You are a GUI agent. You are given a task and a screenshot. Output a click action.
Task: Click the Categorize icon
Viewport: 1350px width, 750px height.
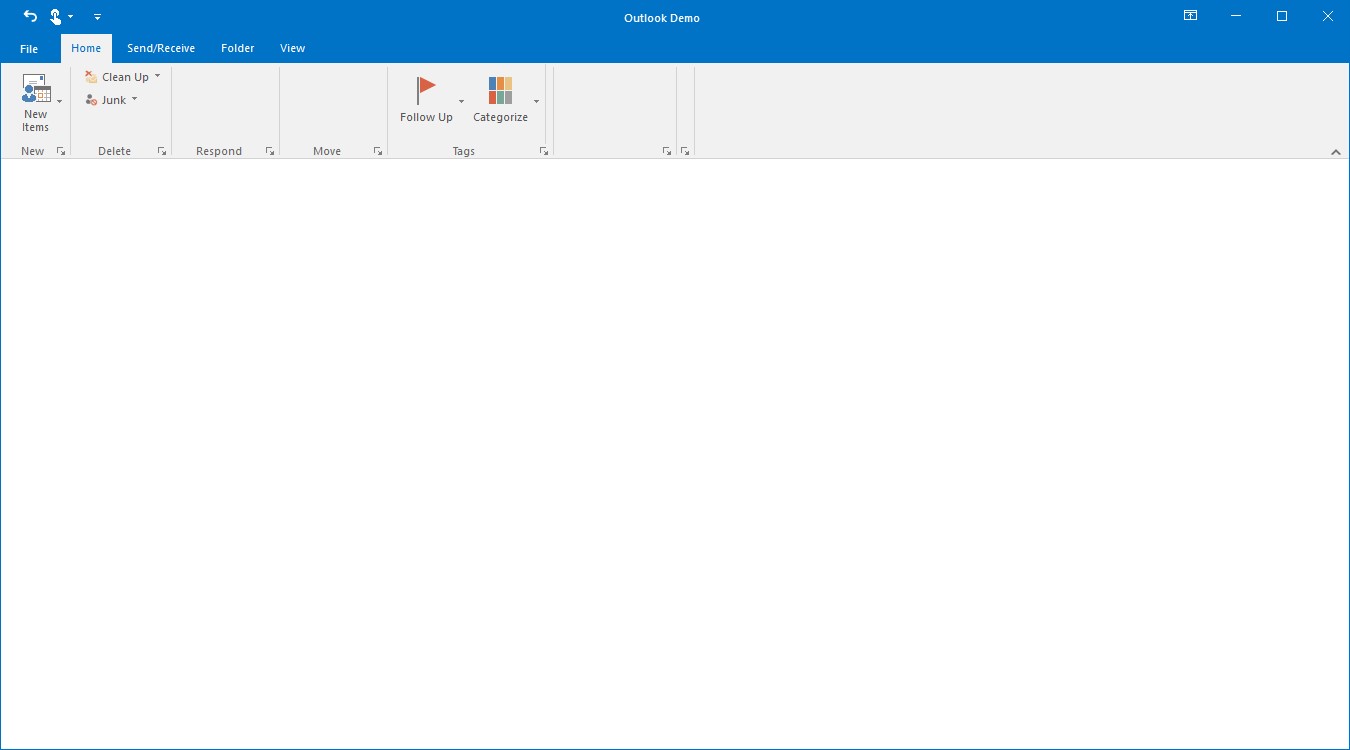pyautogui.click(x=500, y=88)
